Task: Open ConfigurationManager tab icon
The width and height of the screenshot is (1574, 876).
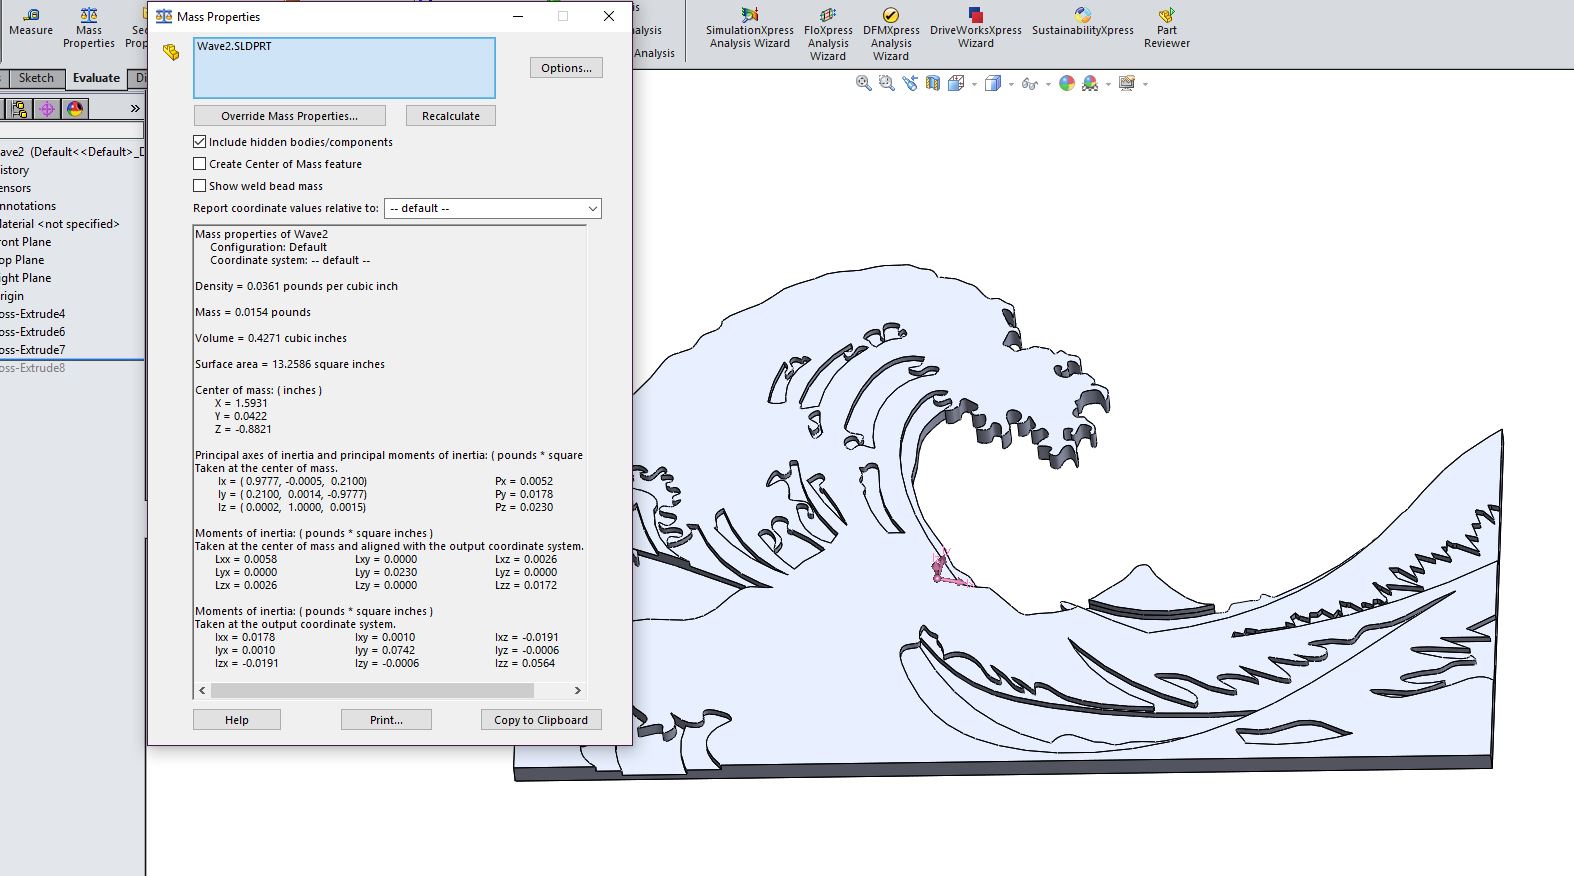Action: [x=19, y=109]
